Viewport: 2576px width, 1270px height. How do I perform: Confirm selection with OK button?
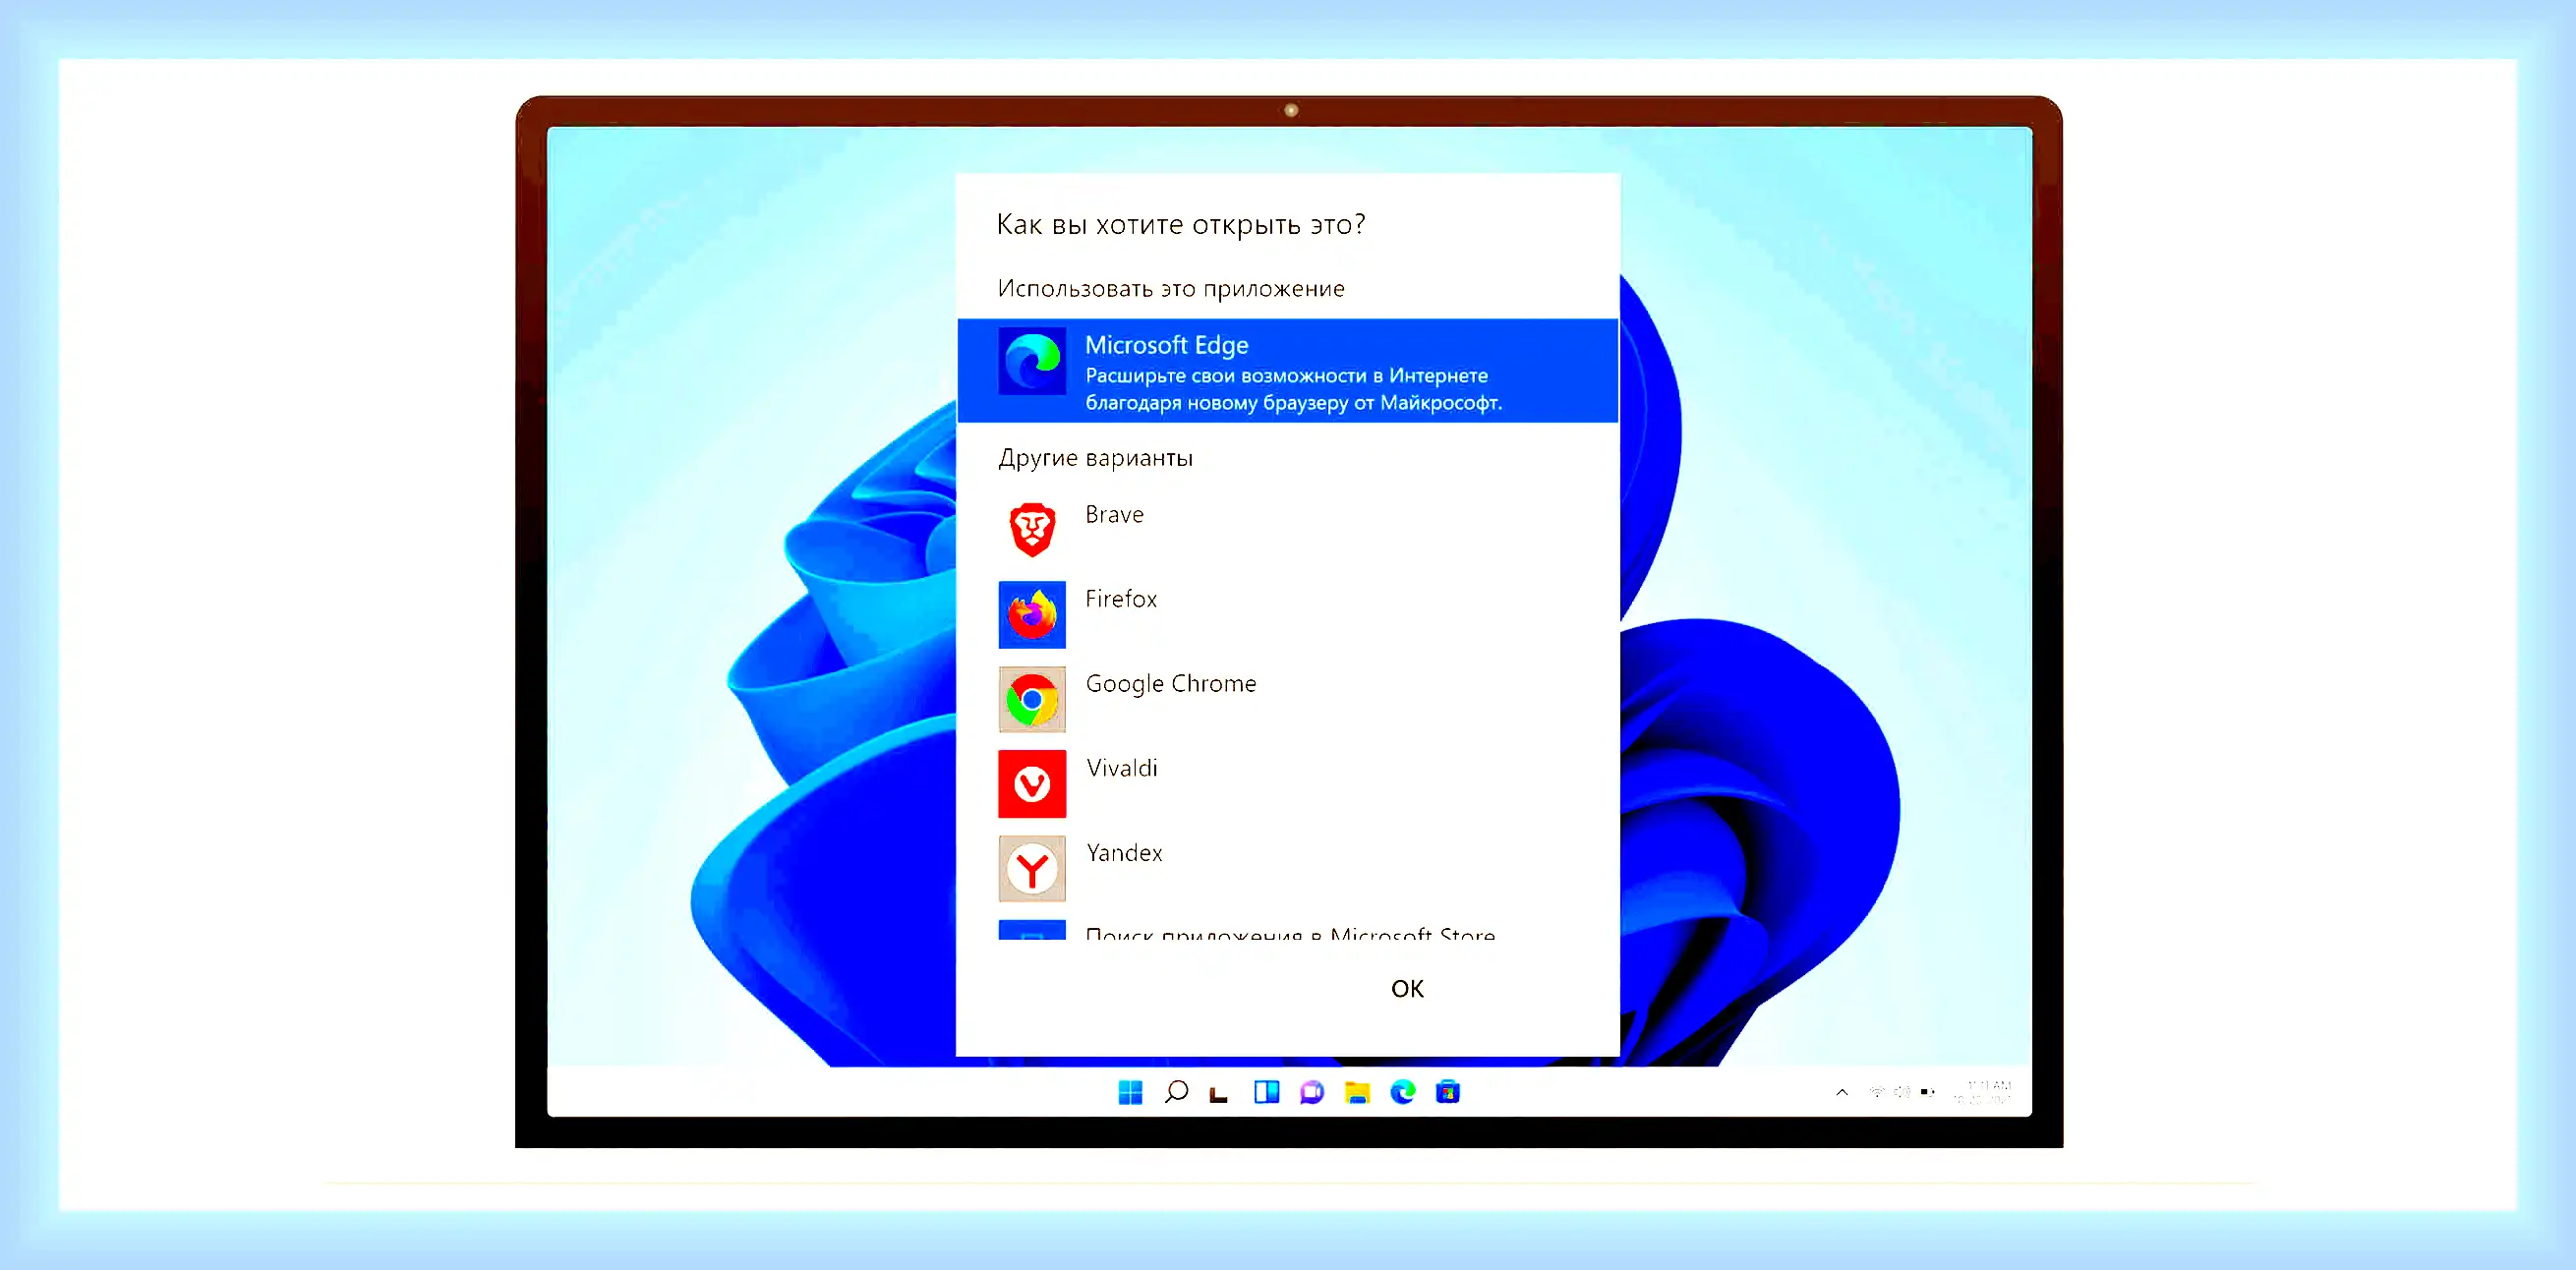(1407, 988)
